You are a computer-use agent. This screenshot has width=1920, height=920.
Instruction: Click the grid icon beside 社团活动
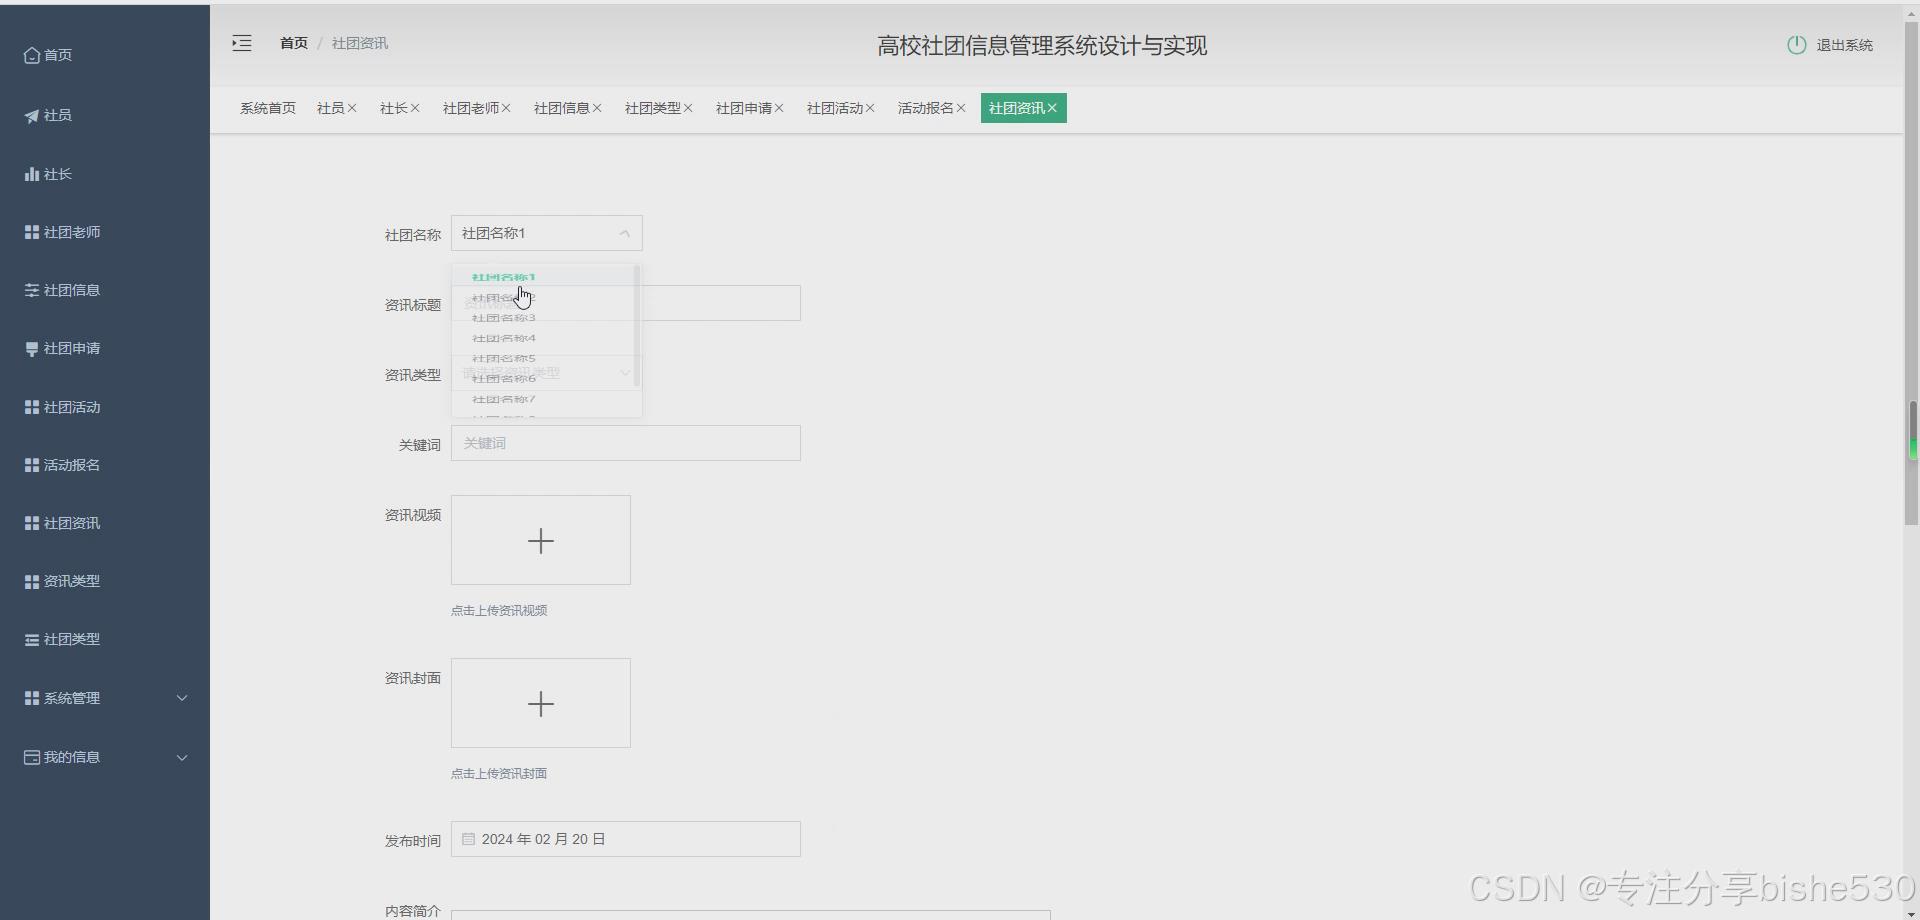click(32, 407)
